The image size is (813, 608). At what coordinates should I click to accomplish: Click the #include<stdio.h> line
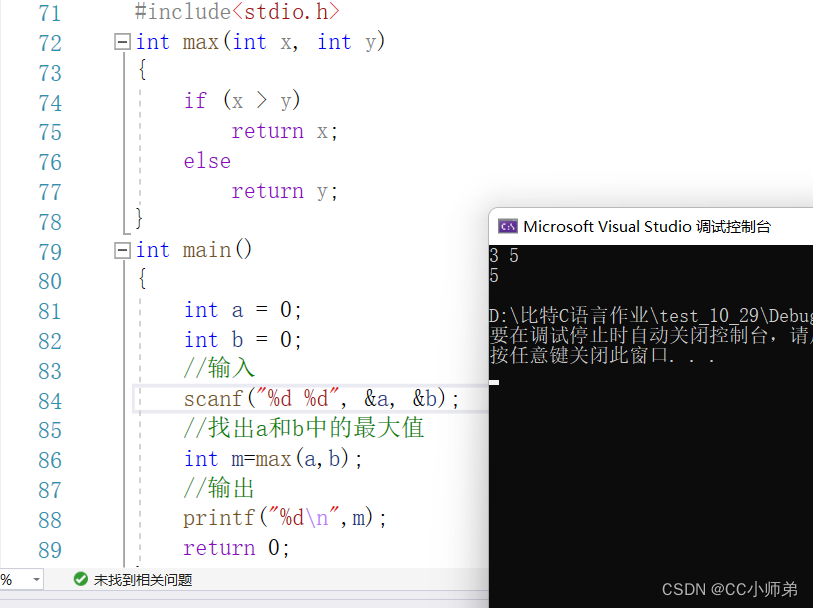tap(237, 12)
